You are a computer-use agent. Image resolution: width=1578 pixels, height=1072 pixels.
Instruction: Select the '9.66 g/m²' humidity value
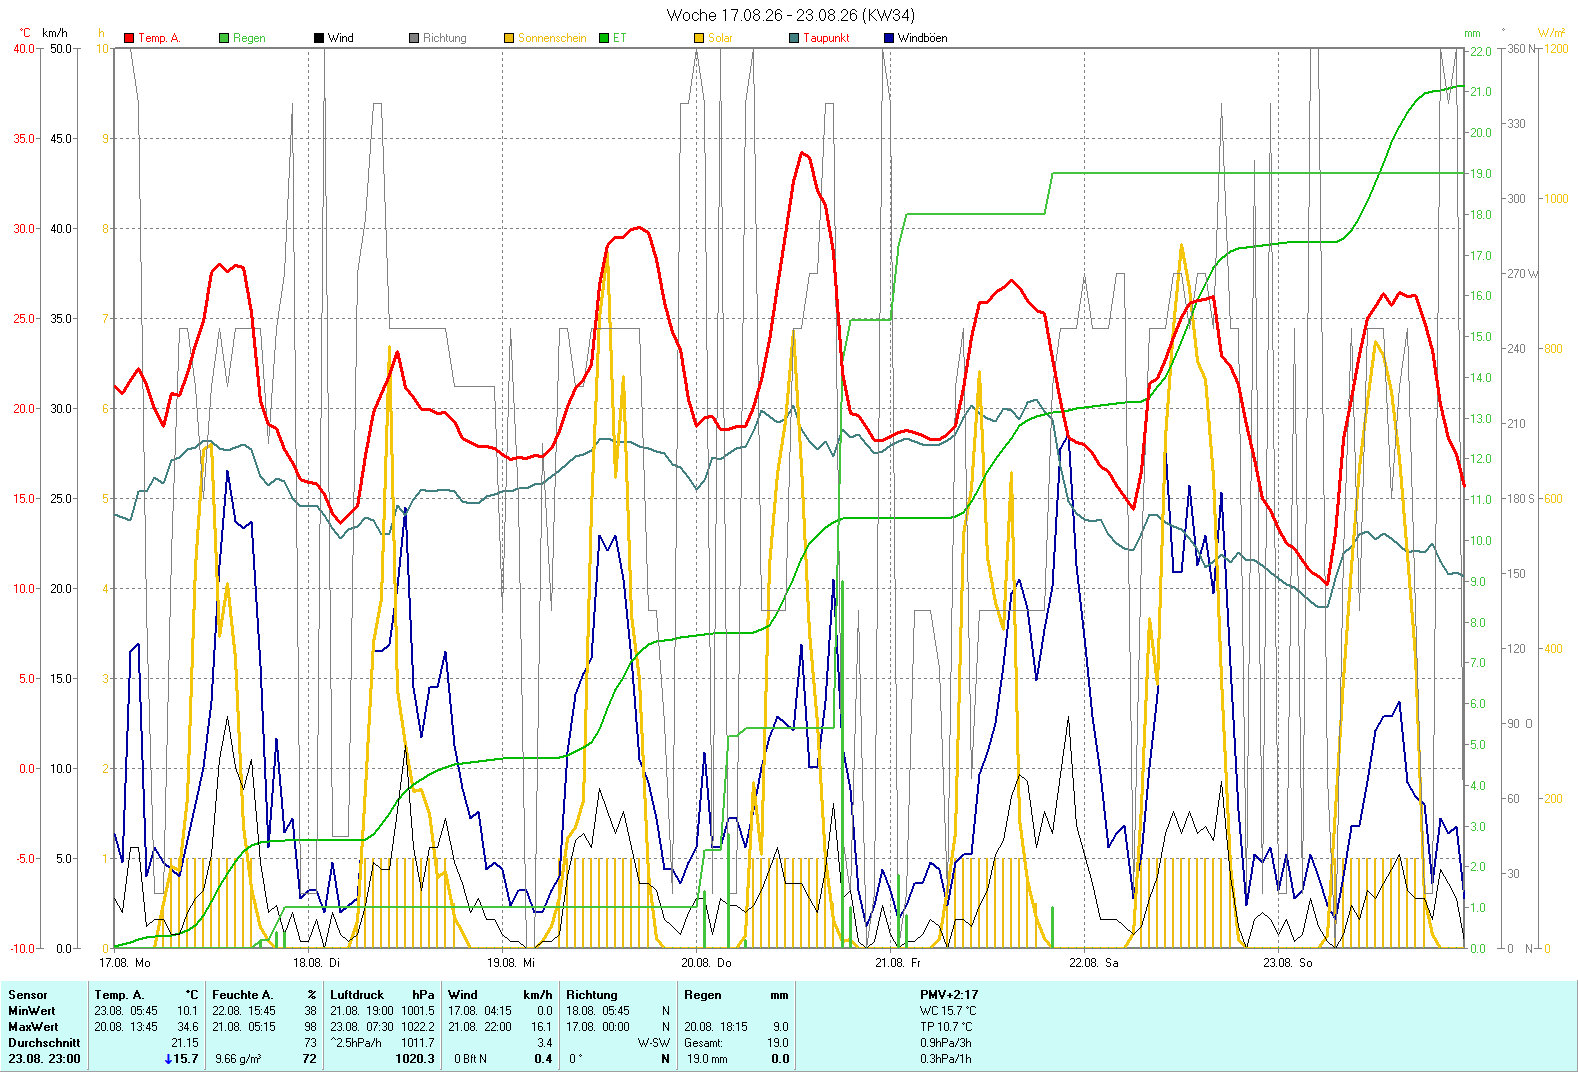[x=238, y=1059]
